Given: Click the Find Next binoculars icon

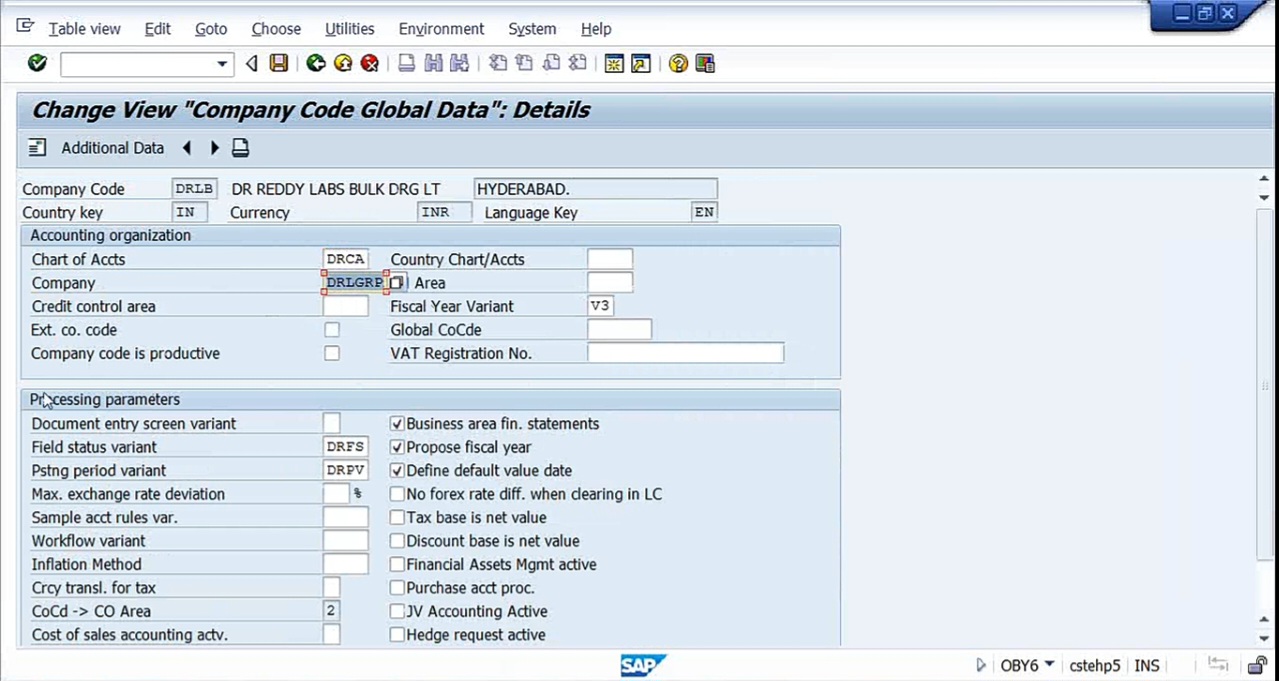Looking at the screenshot, I should click(x=460, y=64).
